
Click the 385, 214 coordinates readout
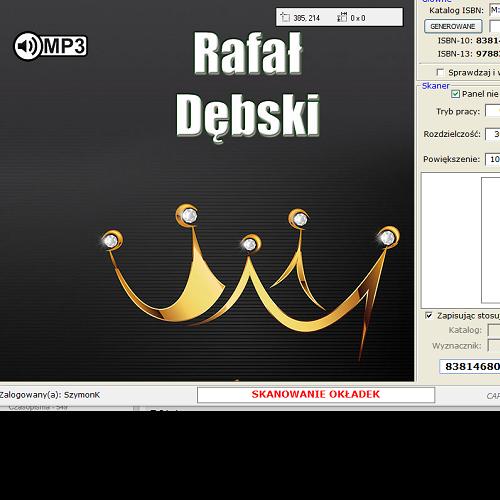coord(306,18)
